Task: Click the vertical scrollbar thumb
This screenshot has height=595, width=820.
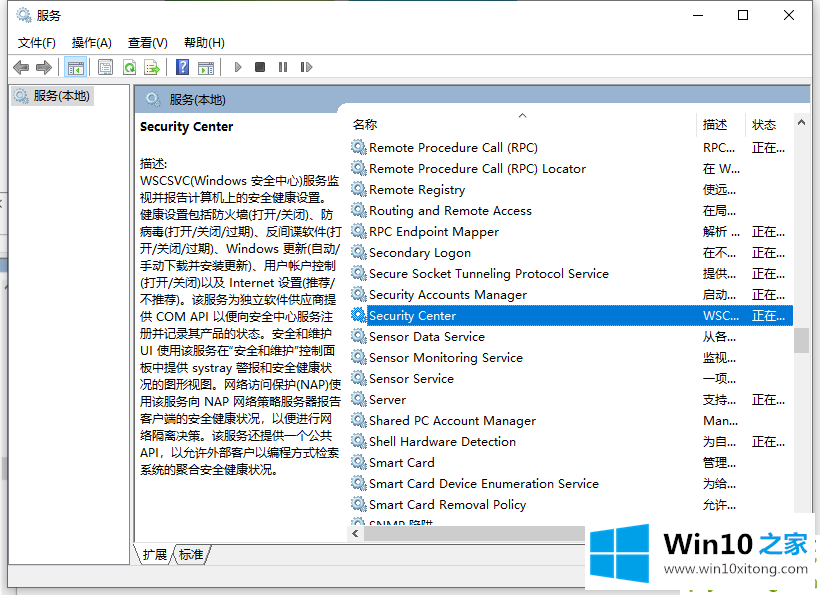Action: (801, 340)
